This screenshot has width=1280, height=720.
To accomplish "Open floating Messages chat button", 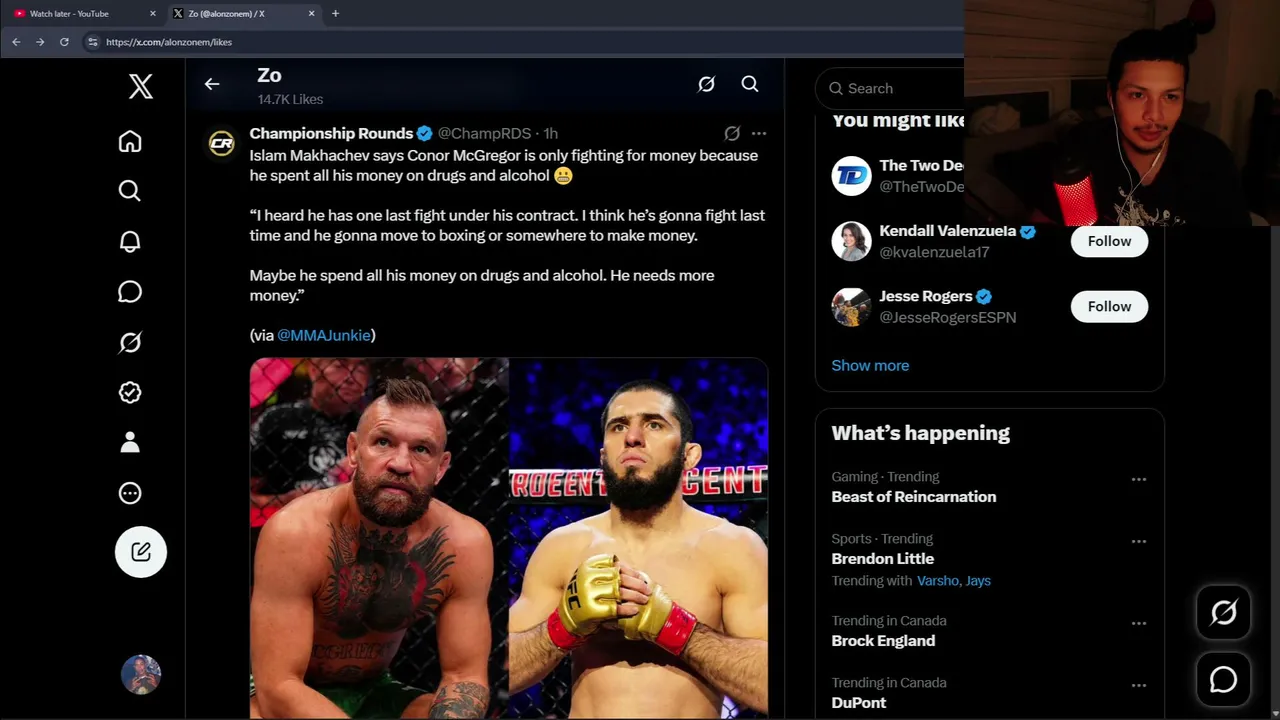I will pyautogui.click(x=1224, y=680).
